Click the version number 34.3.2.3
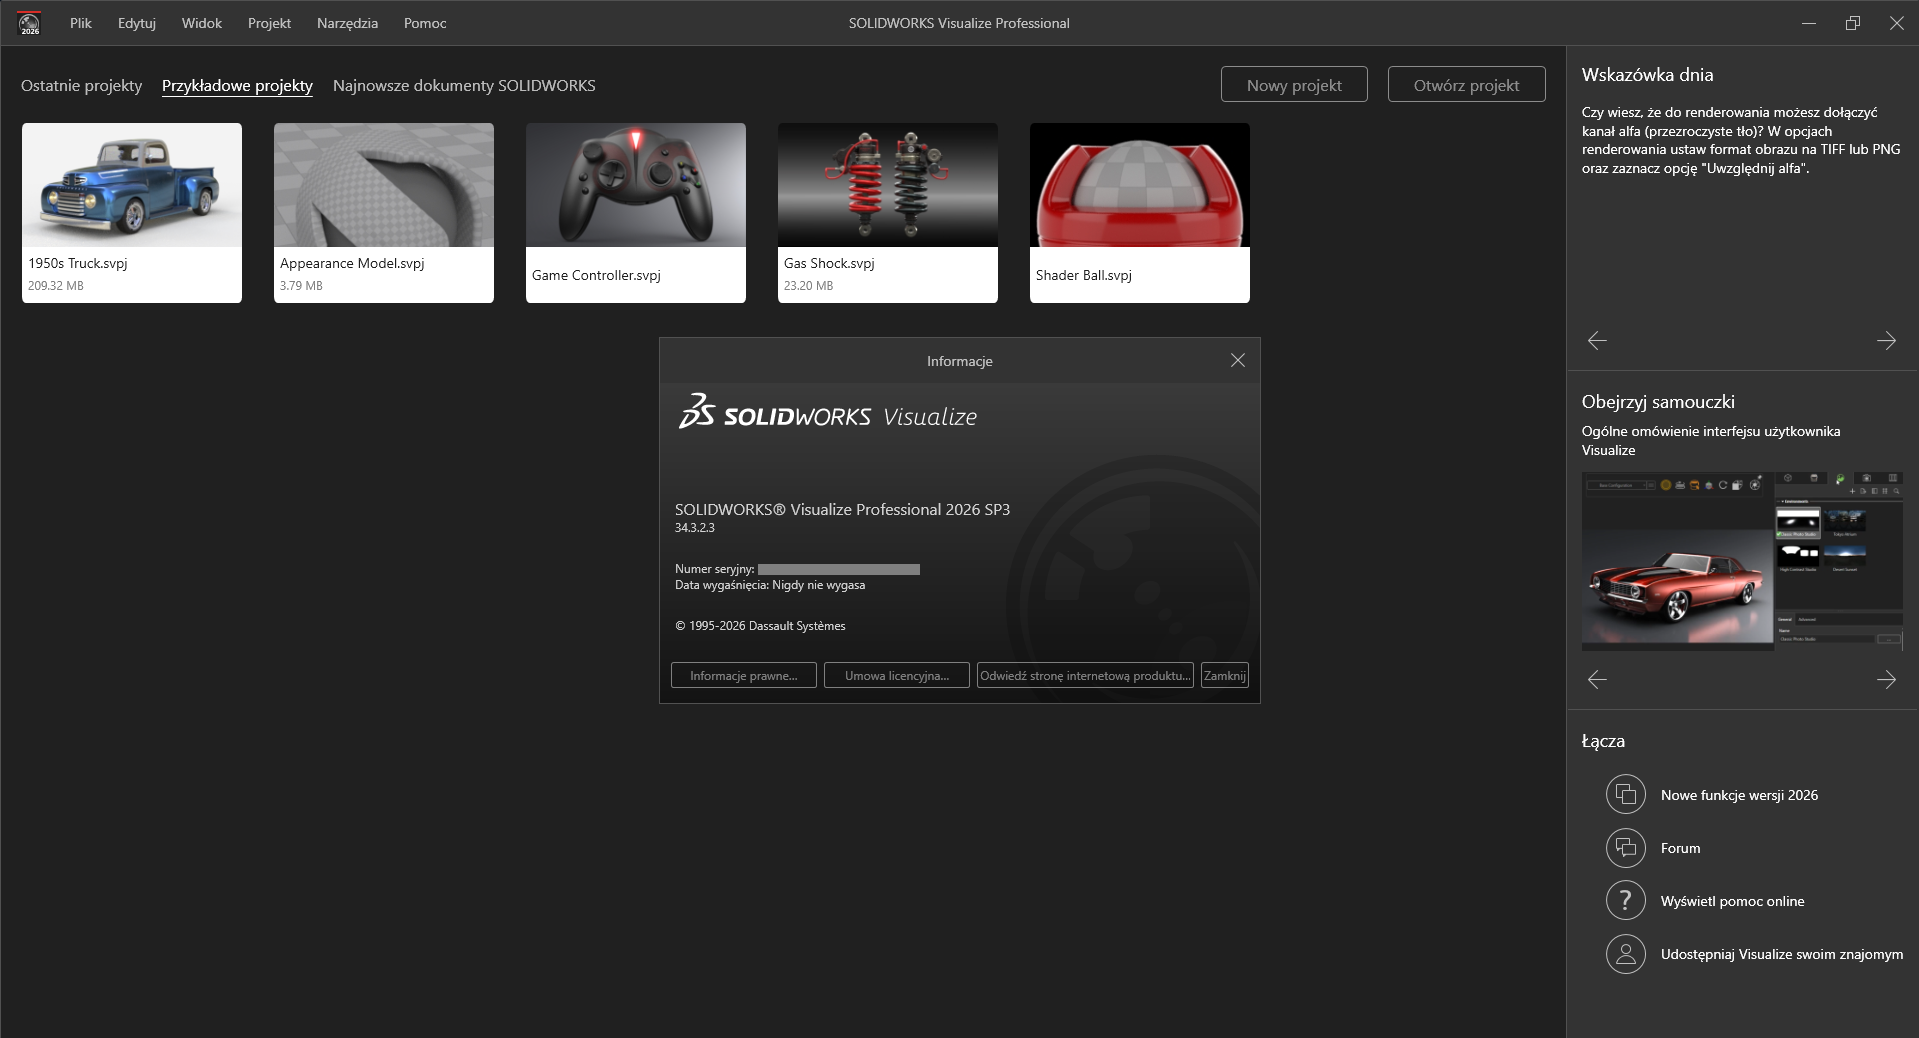Screen dimensions: 1919x1038 coord(695,528)
